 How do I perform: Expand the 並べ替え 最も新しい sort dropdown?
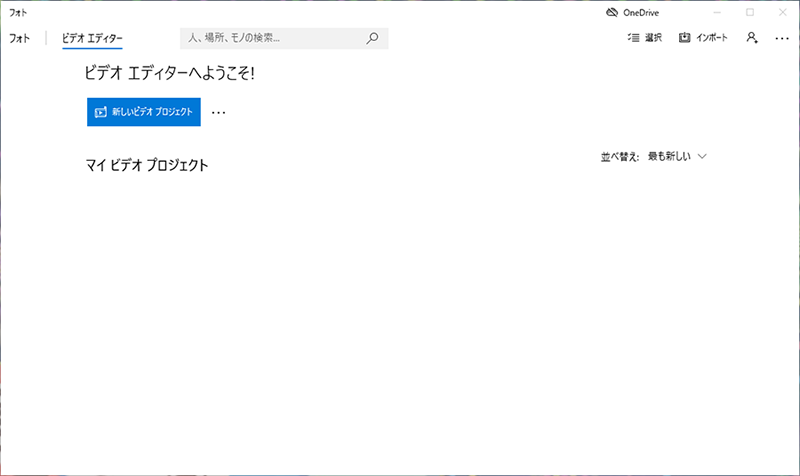pos(677,156)
